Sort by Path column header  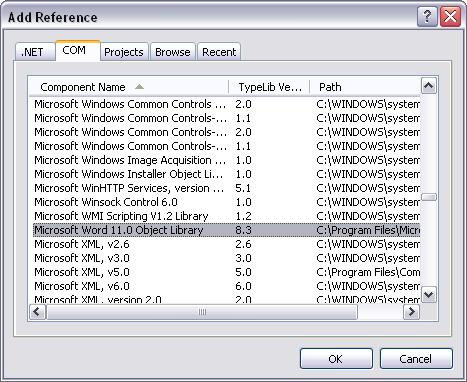pos(365,87)
